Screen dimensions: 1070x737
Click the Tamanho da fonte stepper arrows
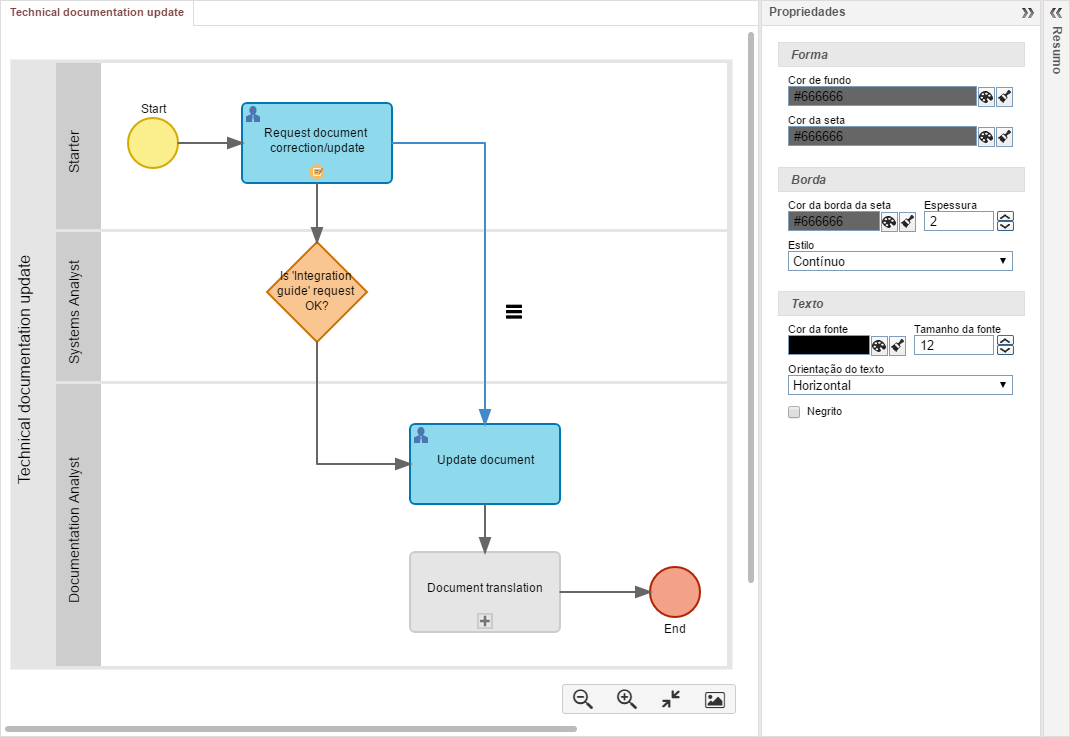tap(1005, 345)
